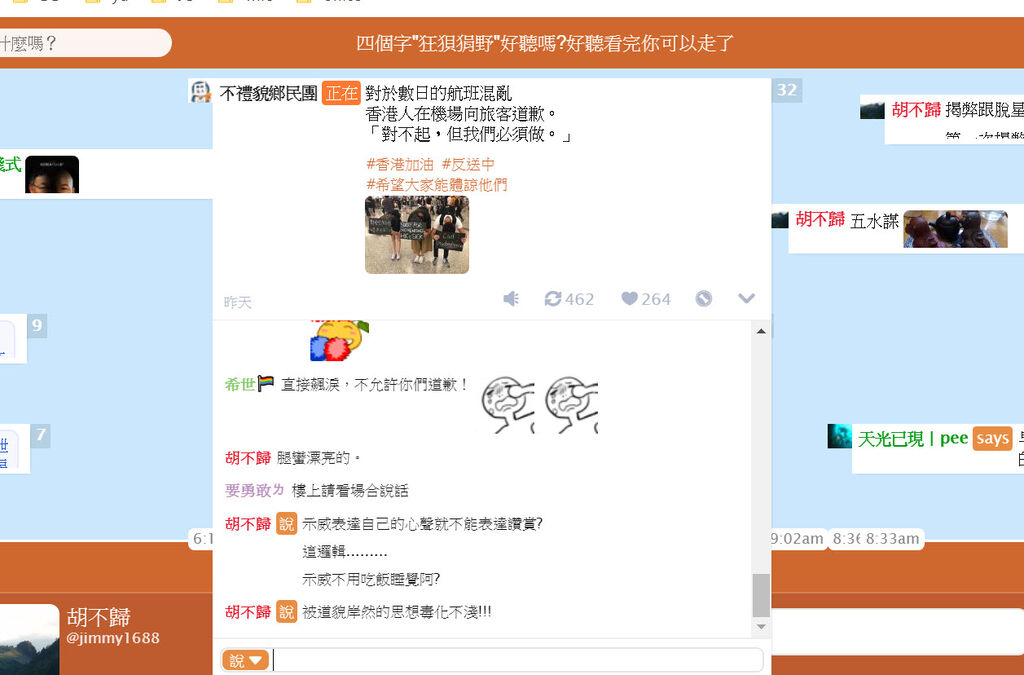Open 天光已現 | pee user link
Image resolution: width=1024 pixels, height=675 pixels.
(x=912, y=439)
